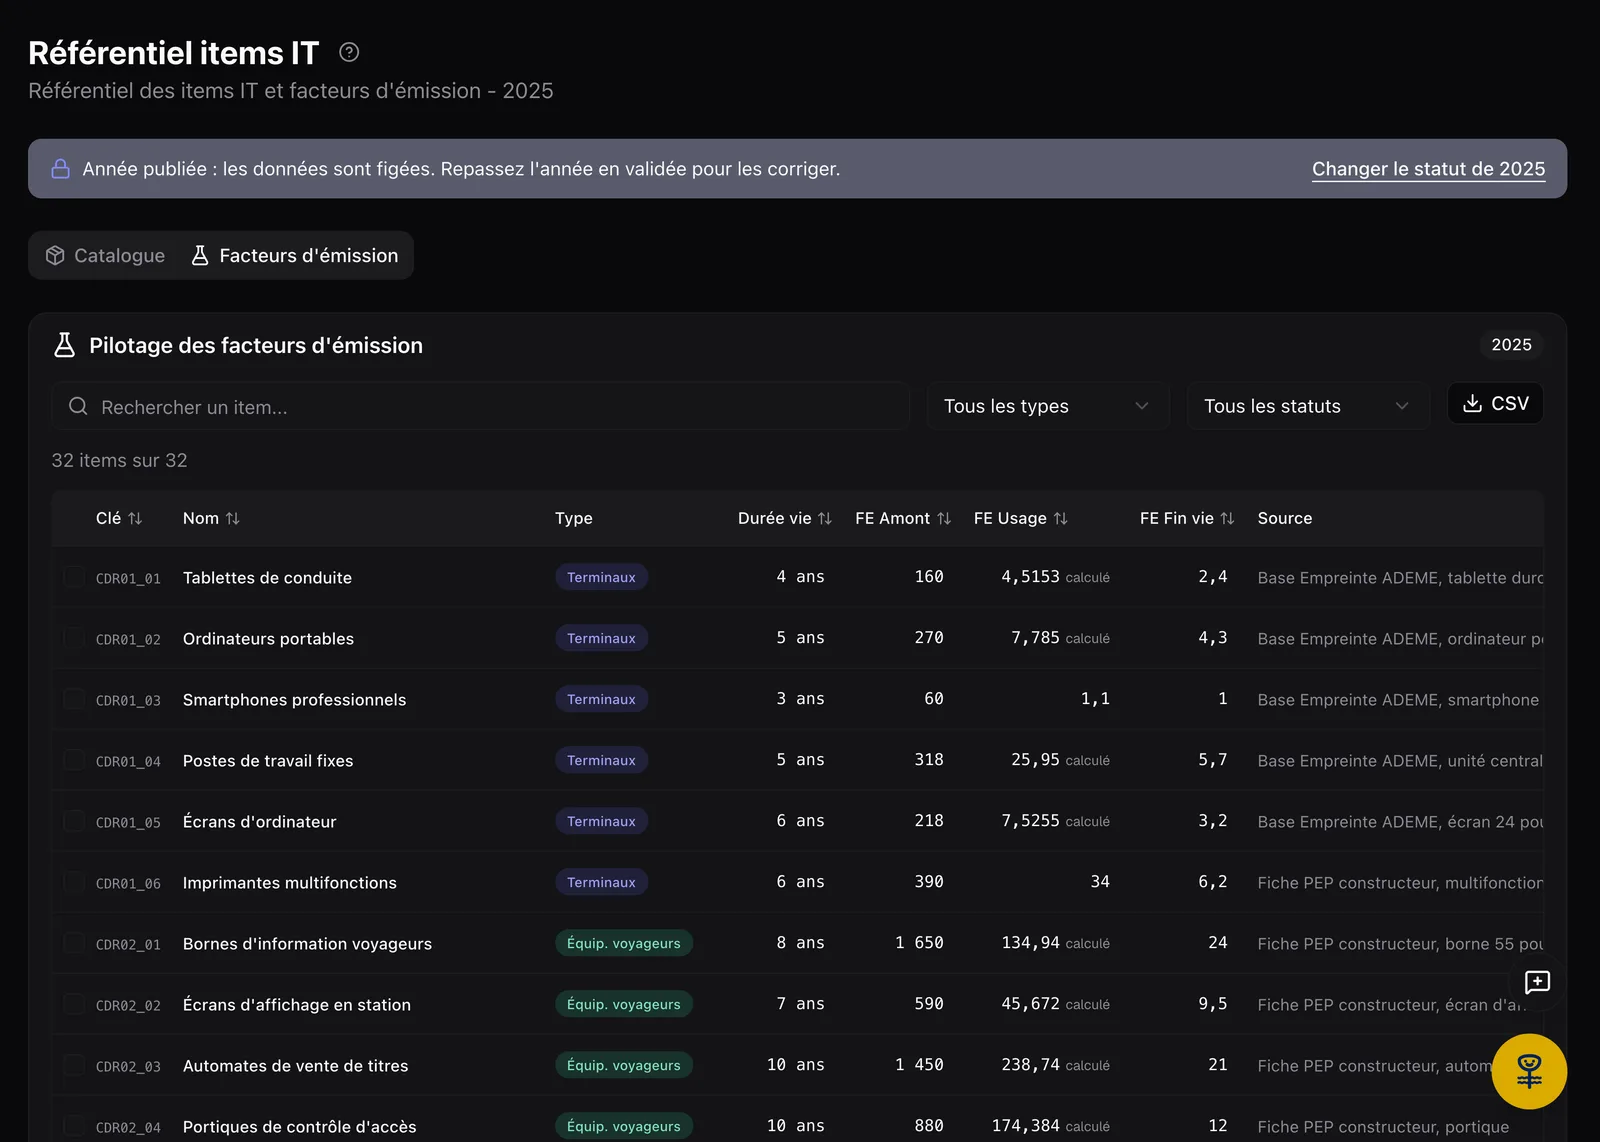Viewport: 1600px width, 1142px height.
Task: Open the Tous les types dropdown
Action: click(x=1048, y=406)
